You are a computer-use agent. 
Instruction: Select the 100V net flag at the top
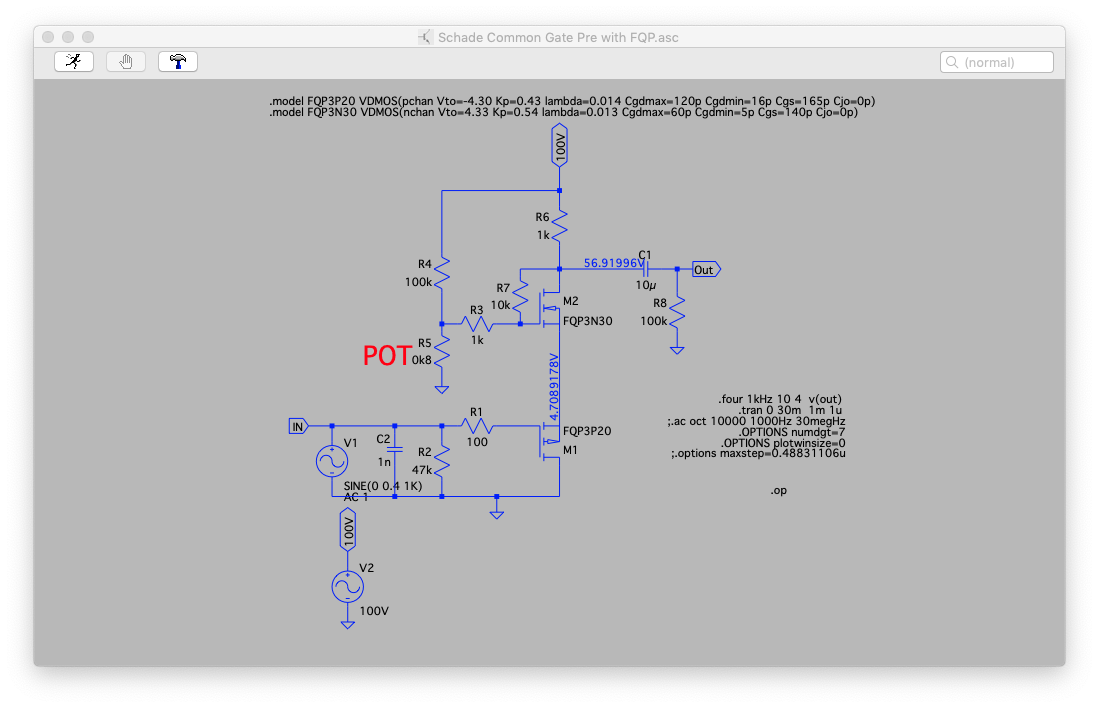[559, 146]
